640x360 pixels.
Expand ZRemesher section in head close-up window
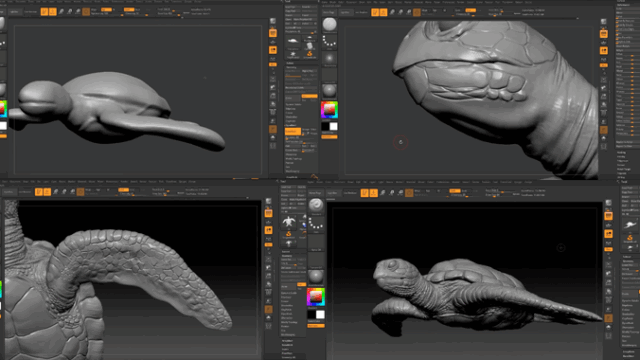[x=292, y=155]
